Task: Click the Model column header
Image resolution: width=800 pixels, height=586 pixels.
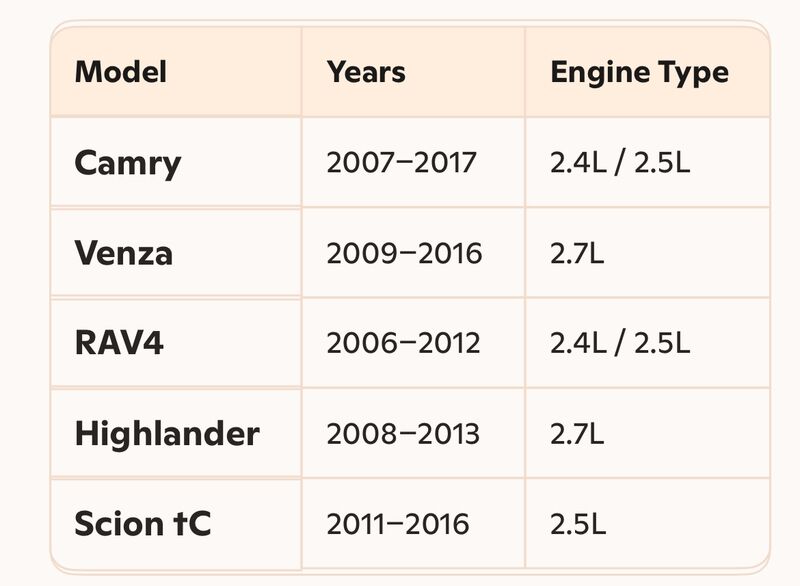Action: click(120, 72)
